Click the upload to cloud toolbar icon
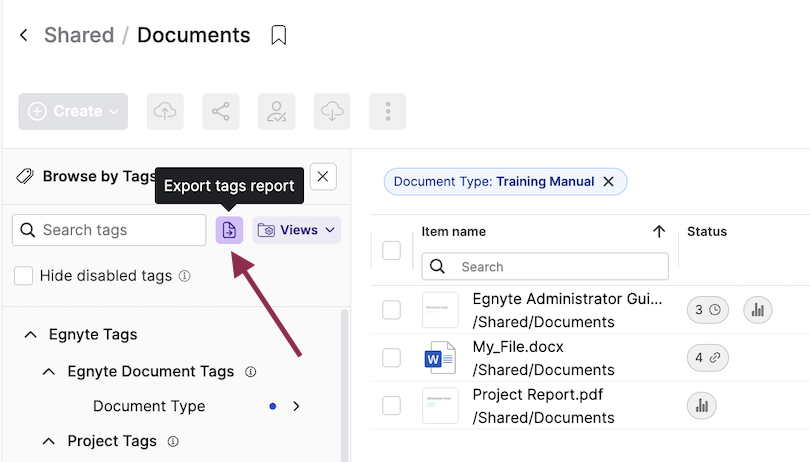 pos(165,111)
